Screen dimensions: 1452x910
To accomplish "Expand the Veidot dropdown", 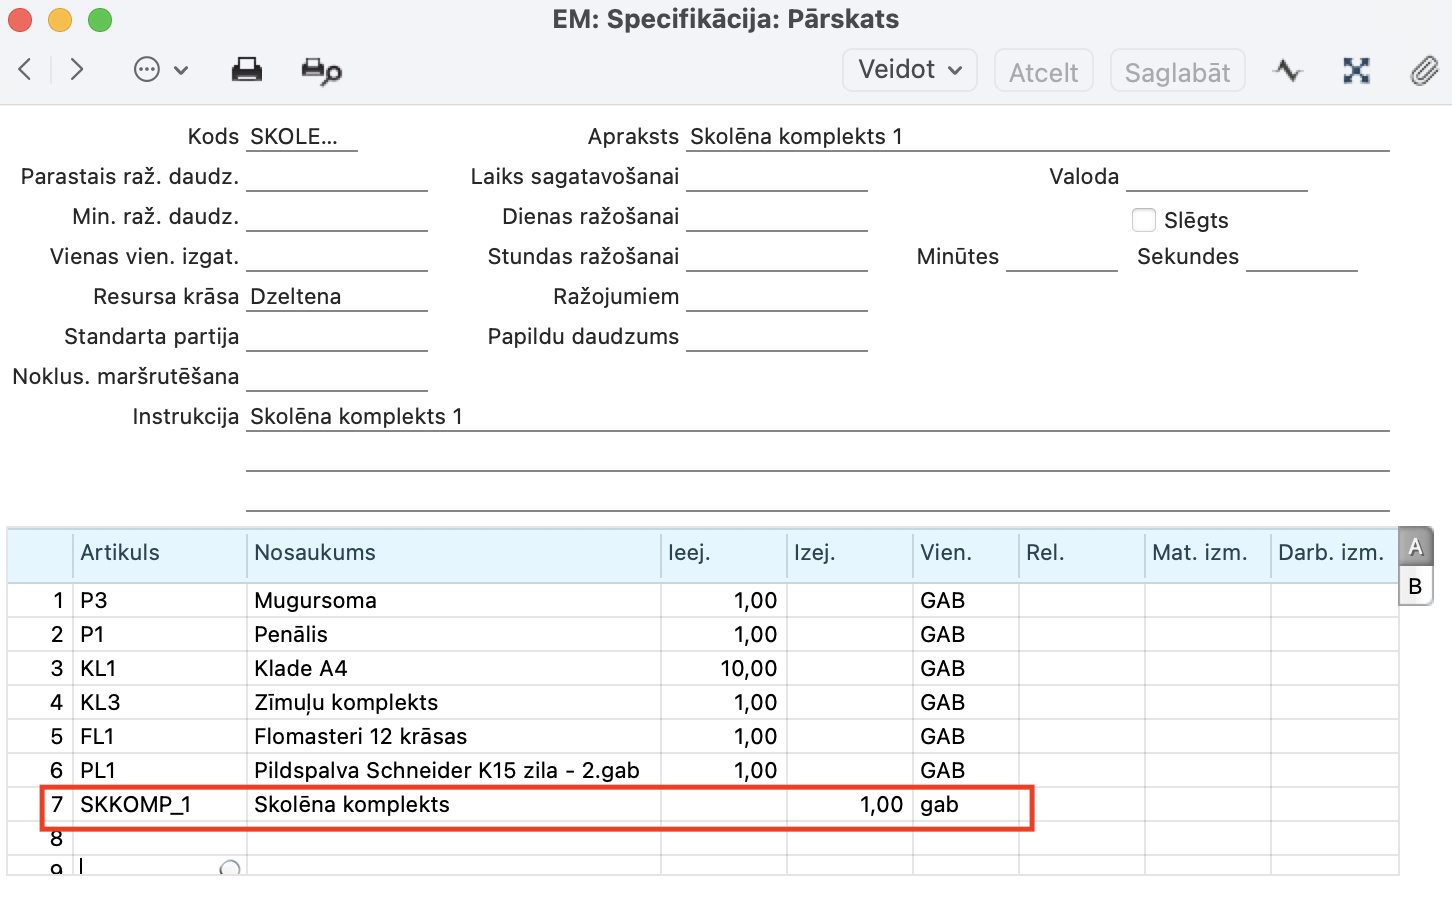I will coord(909,70).
